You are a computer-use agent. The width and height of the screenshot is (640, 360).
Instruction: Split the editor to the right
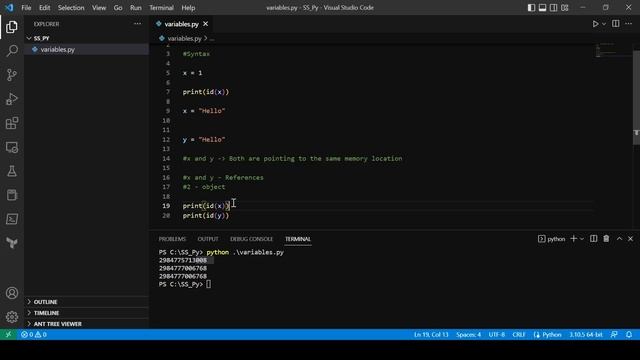tap(616, 24)
